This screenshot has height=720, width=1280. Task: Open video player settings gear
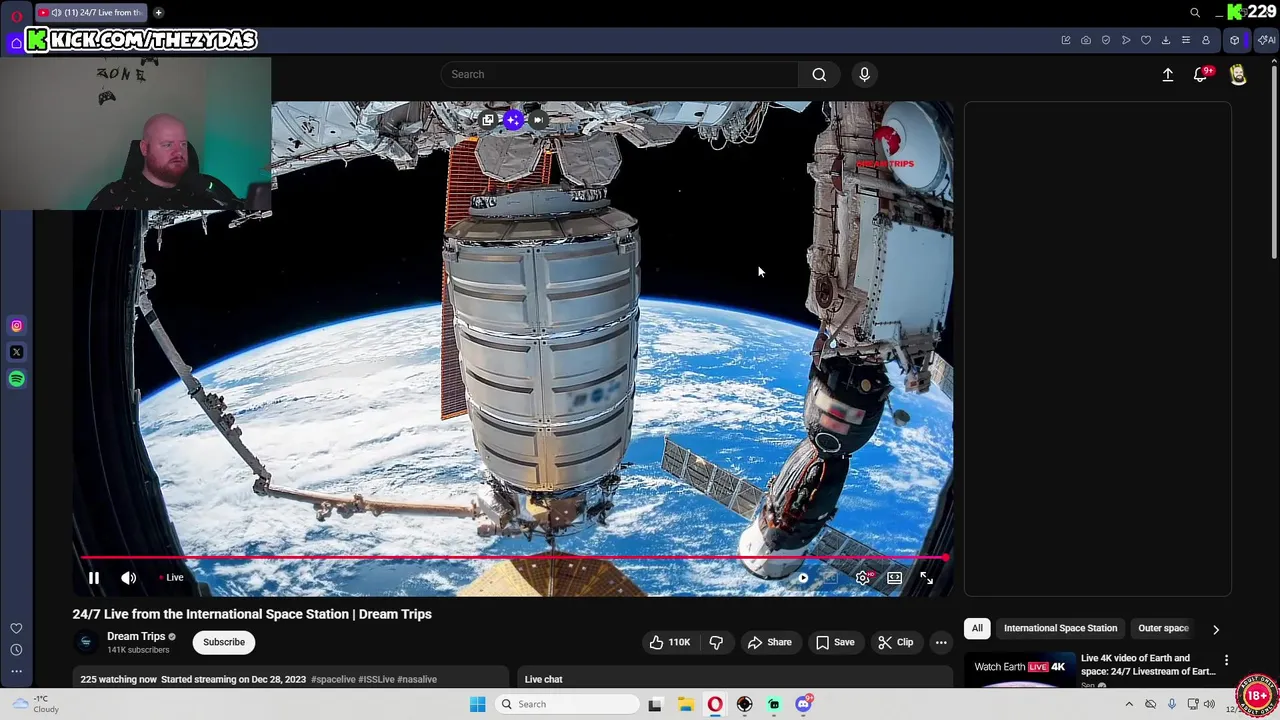coord(863,578)
